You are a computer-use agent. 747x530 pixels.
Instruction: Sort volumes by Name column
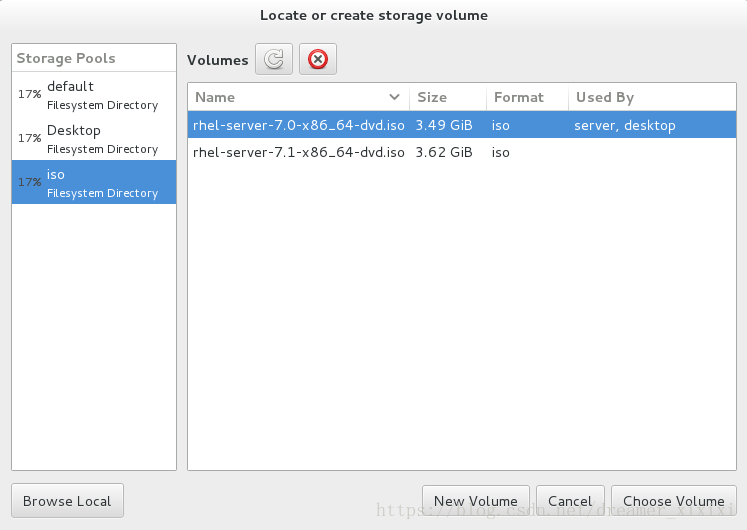(299, 97)
